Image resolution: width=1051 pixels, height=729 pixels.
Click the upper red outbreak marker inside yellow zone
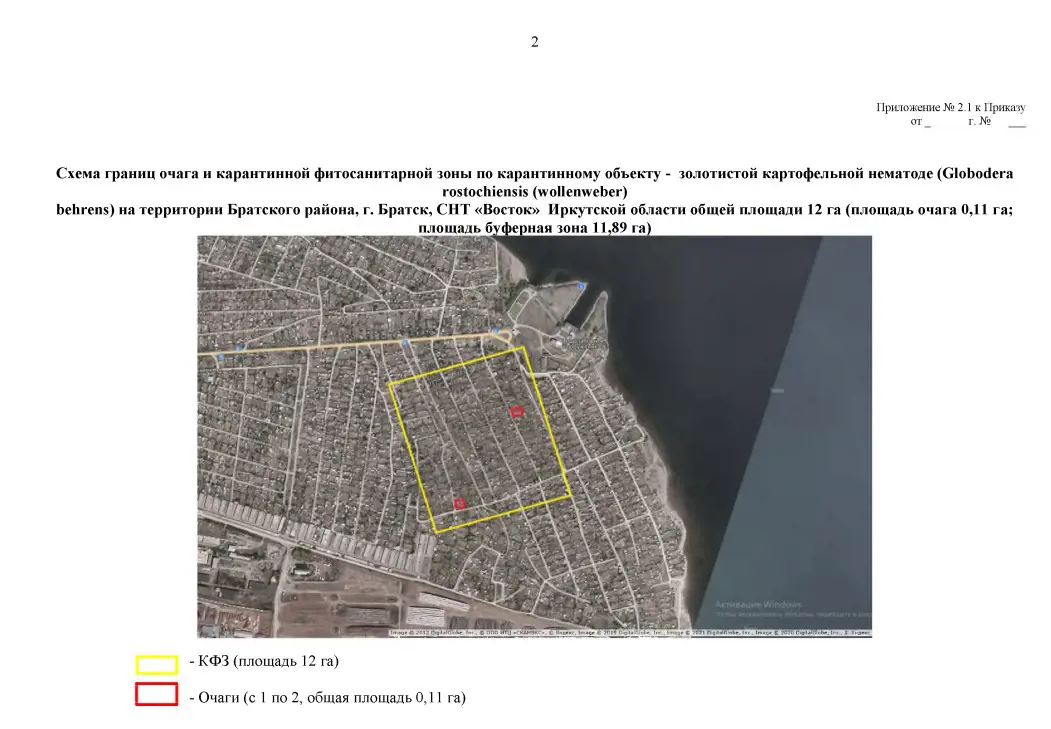(517, 411)
